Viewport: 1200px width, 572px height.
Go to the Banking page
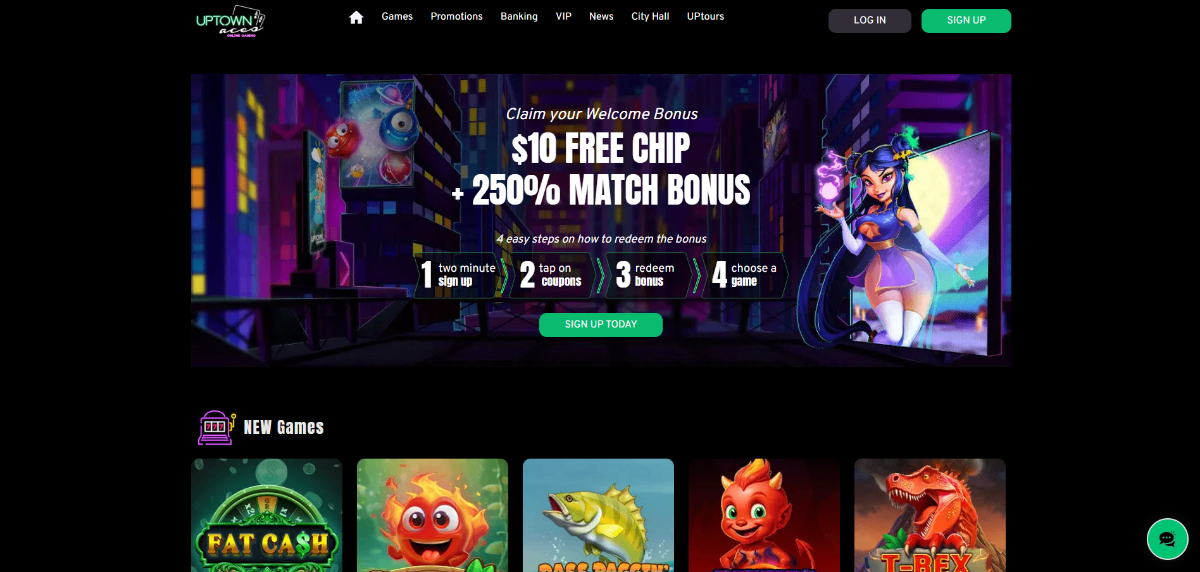click(x=519, y=17)
